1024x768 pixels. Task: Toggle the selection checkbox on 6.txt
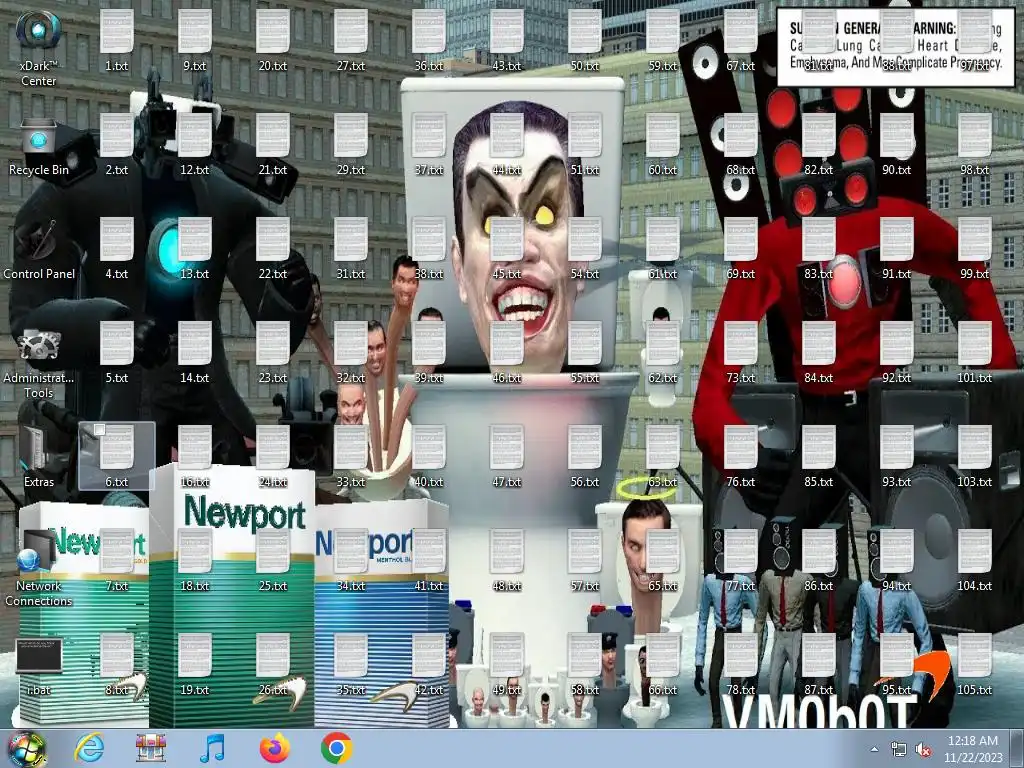pyautogui.click(x=99, y=430)
